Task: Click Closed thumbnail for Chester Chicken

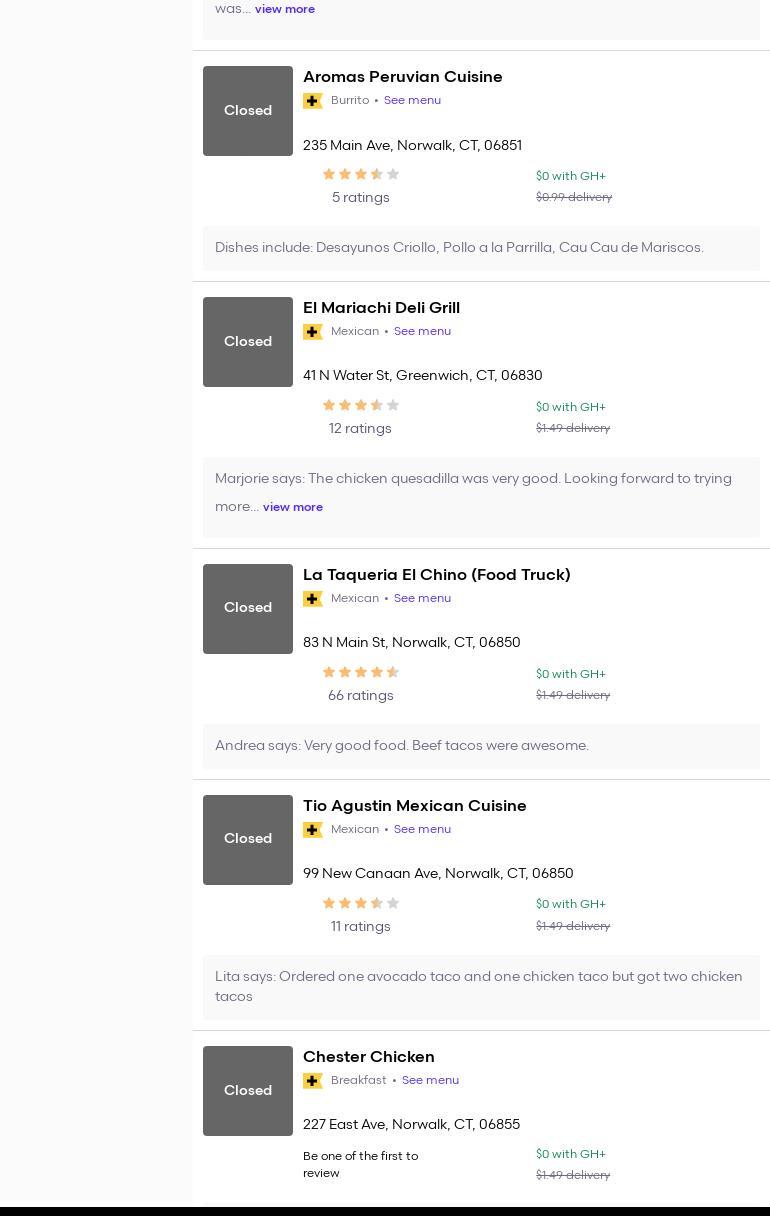Action: tap(248, 1091)
